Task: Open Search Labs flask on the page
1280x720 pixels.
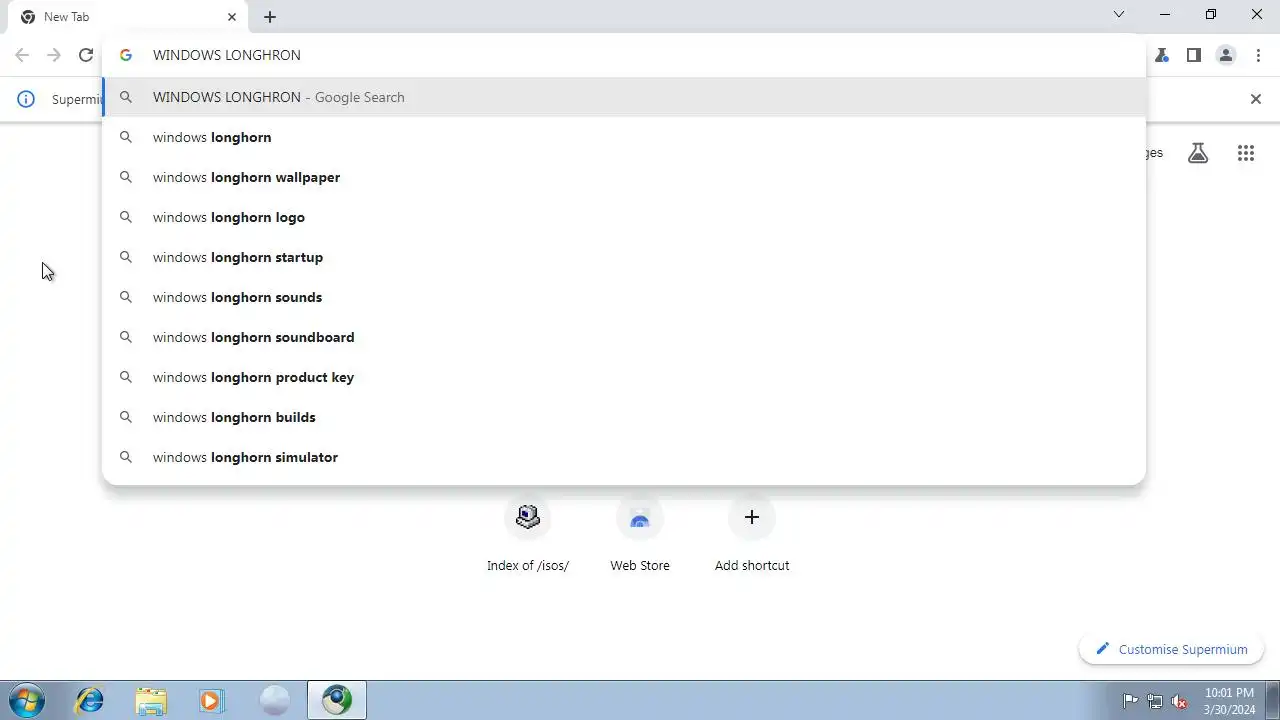Action: tap(1197, 153)
